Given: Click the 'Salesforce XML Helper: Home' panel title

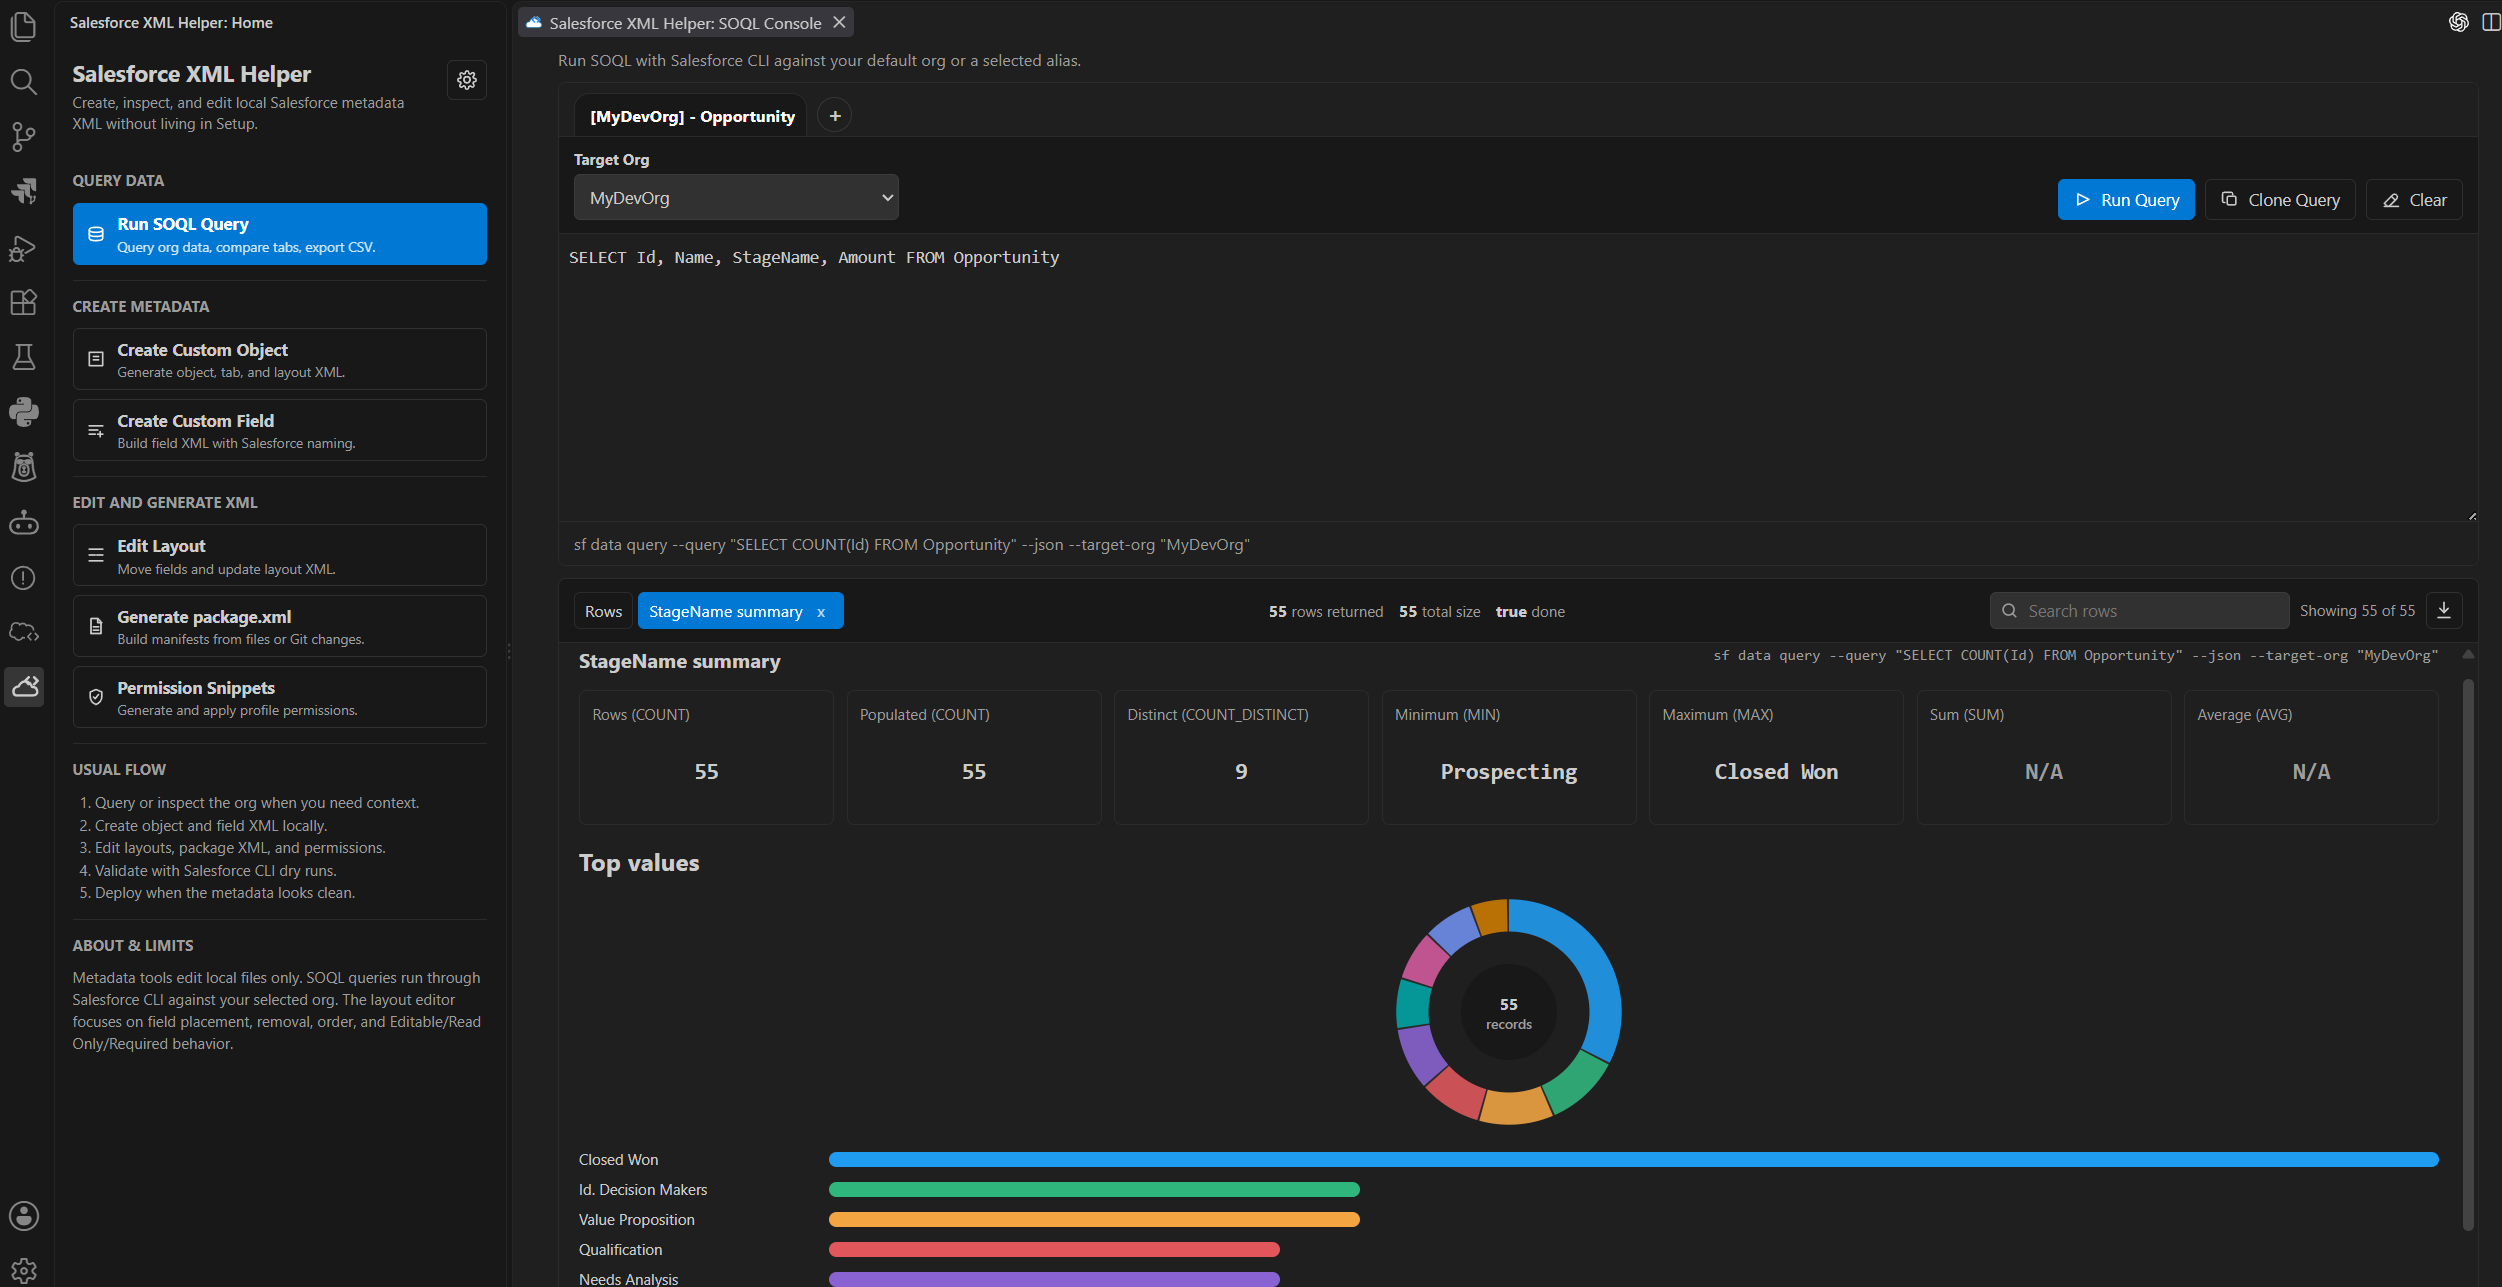Looking at the screenshot, I should (171, 23).
